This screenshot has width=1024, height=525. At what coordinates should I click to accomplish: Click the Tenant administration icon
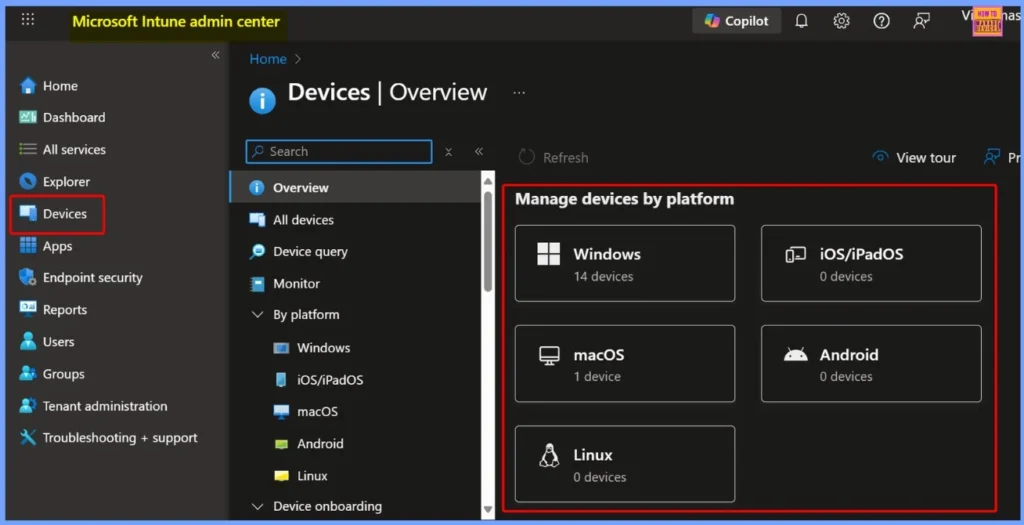point(27,406)
